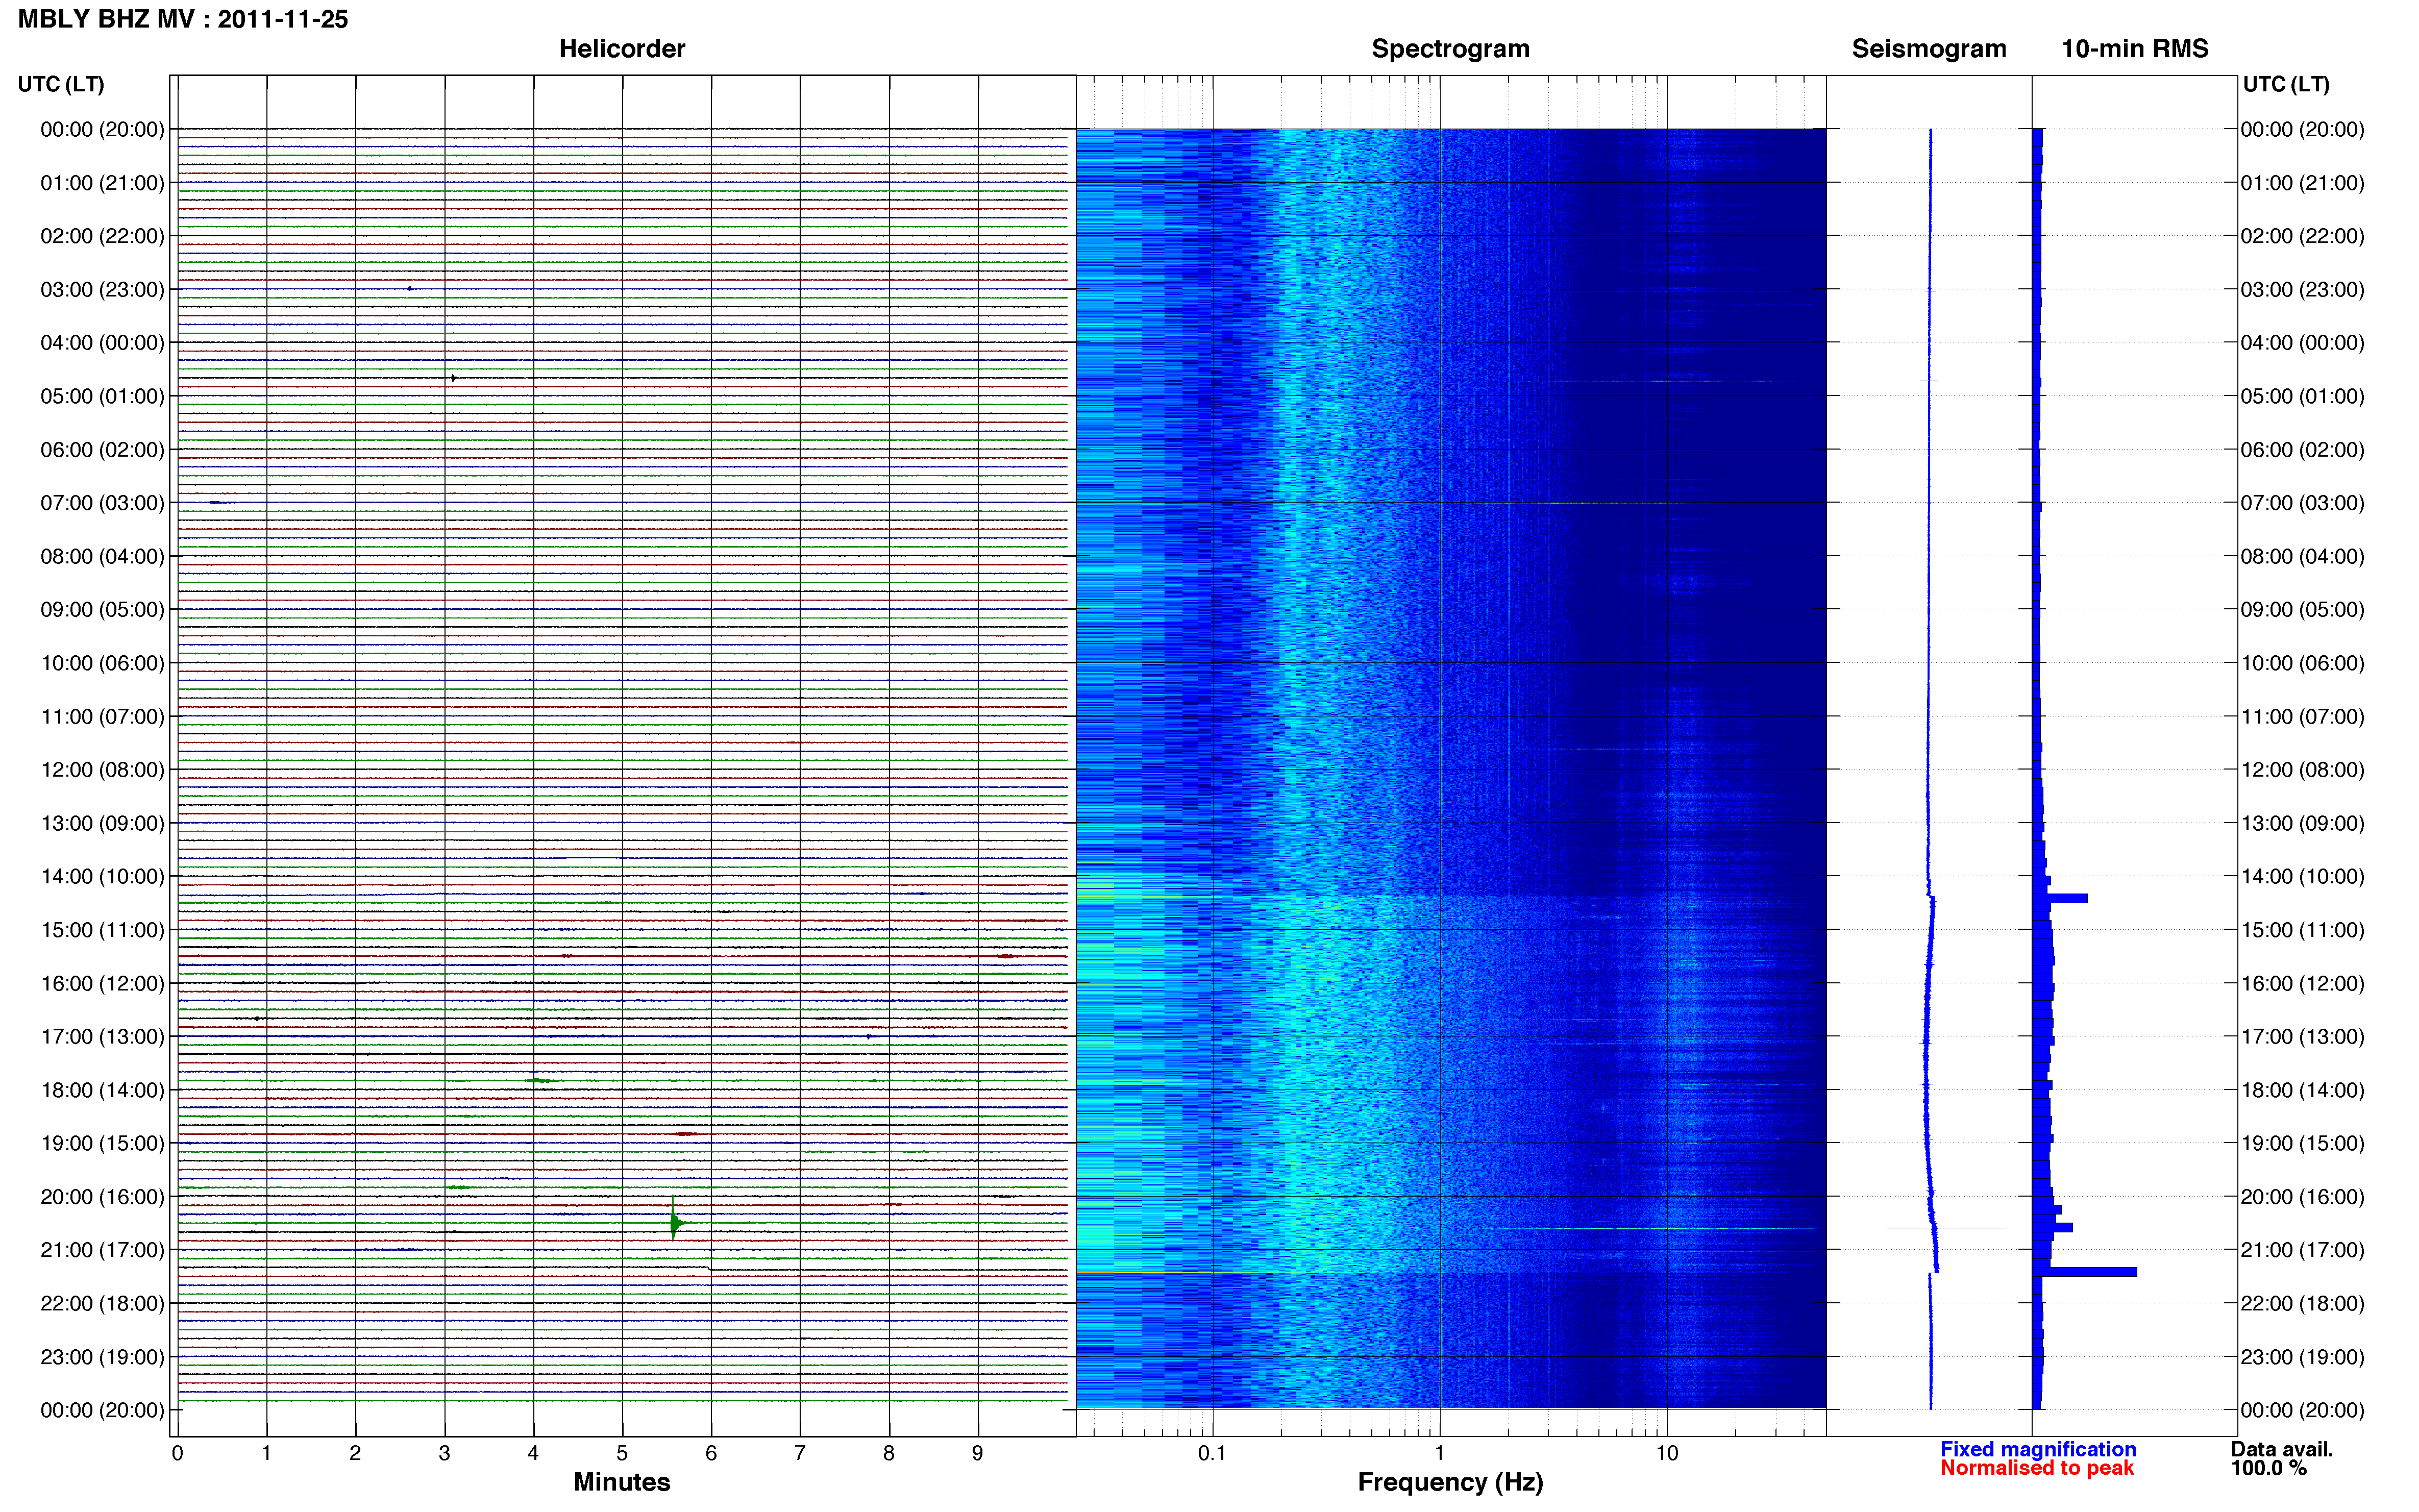Click the 1 tick on the frequency axis
The height and width of the screenshot is (1512, 2419).
[x=1440, y=1453]
